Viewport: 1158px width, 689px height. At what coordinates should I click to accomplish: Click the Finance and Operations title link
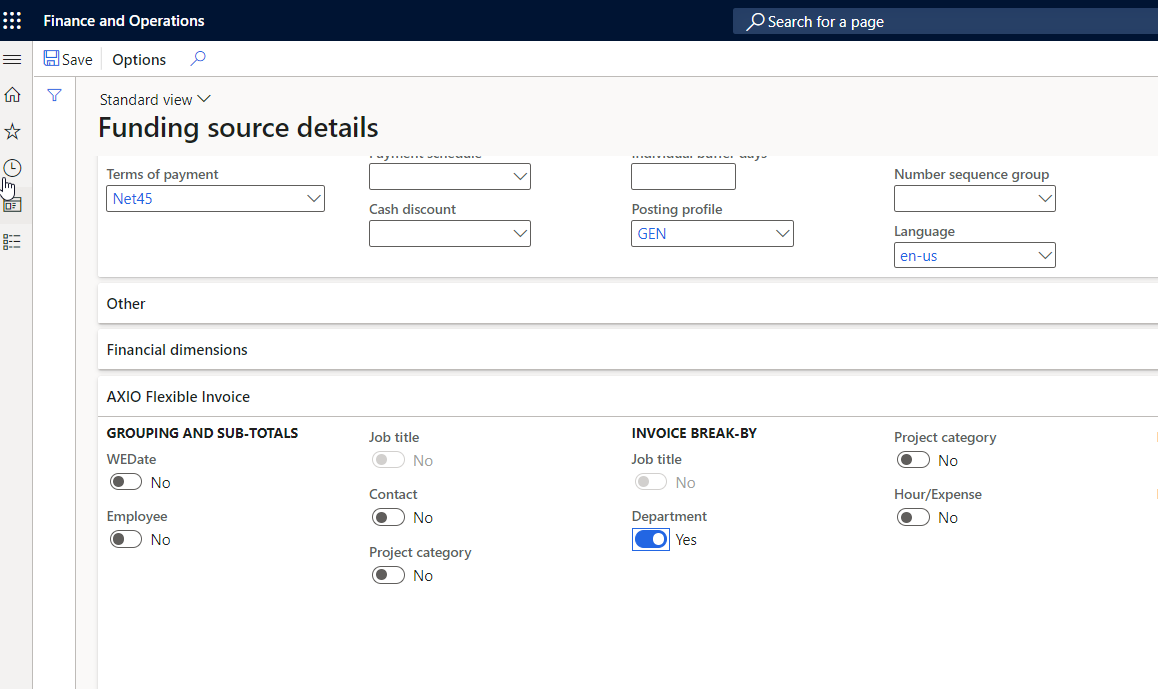click(123, 20)
